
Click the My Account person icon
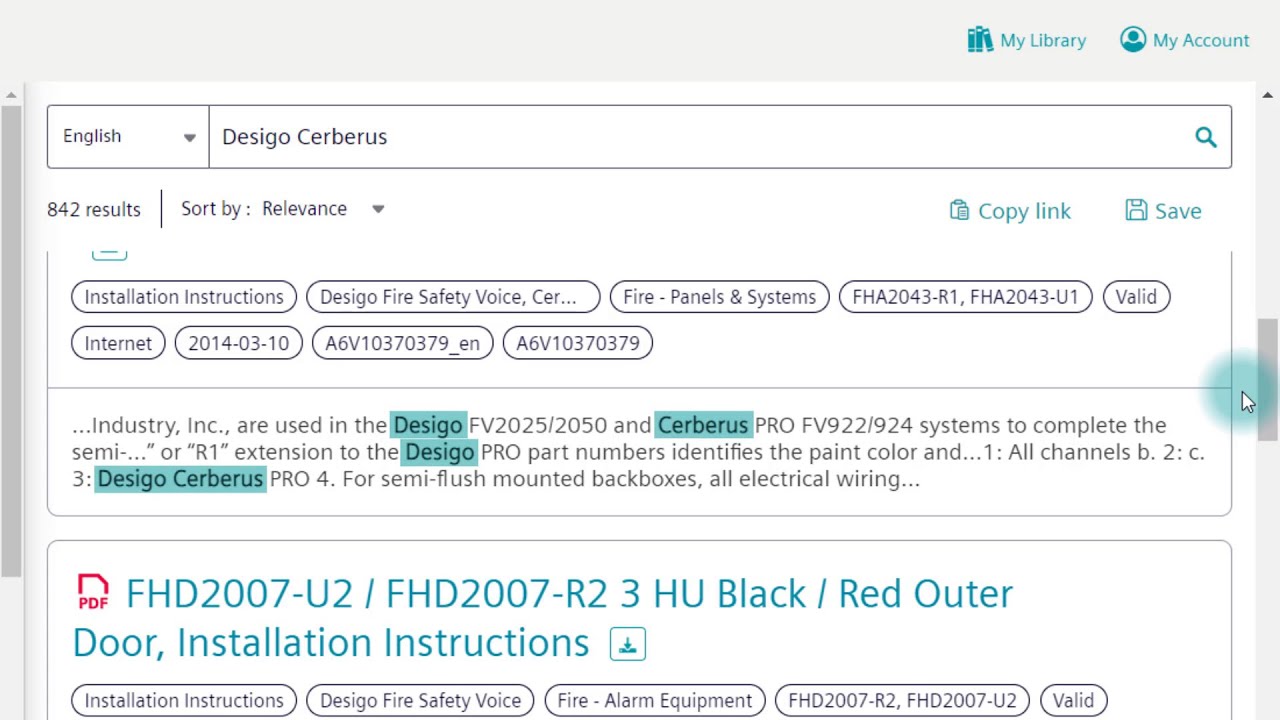pos(1133,39)
